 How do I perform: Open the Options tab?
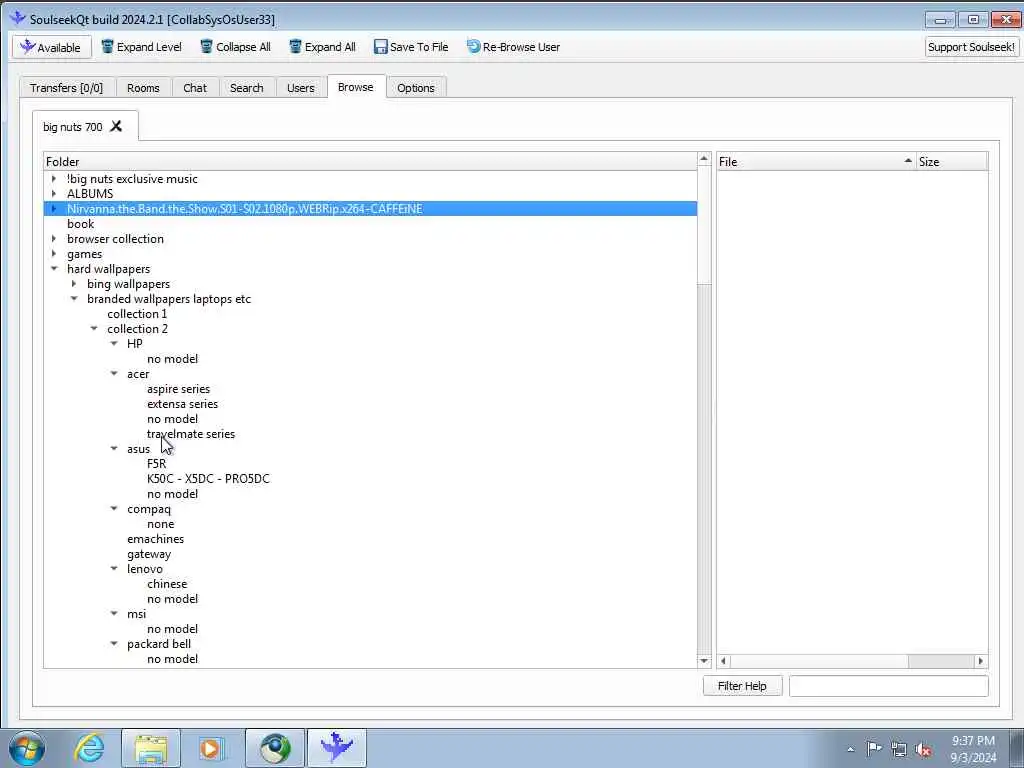tap(415, 88)
